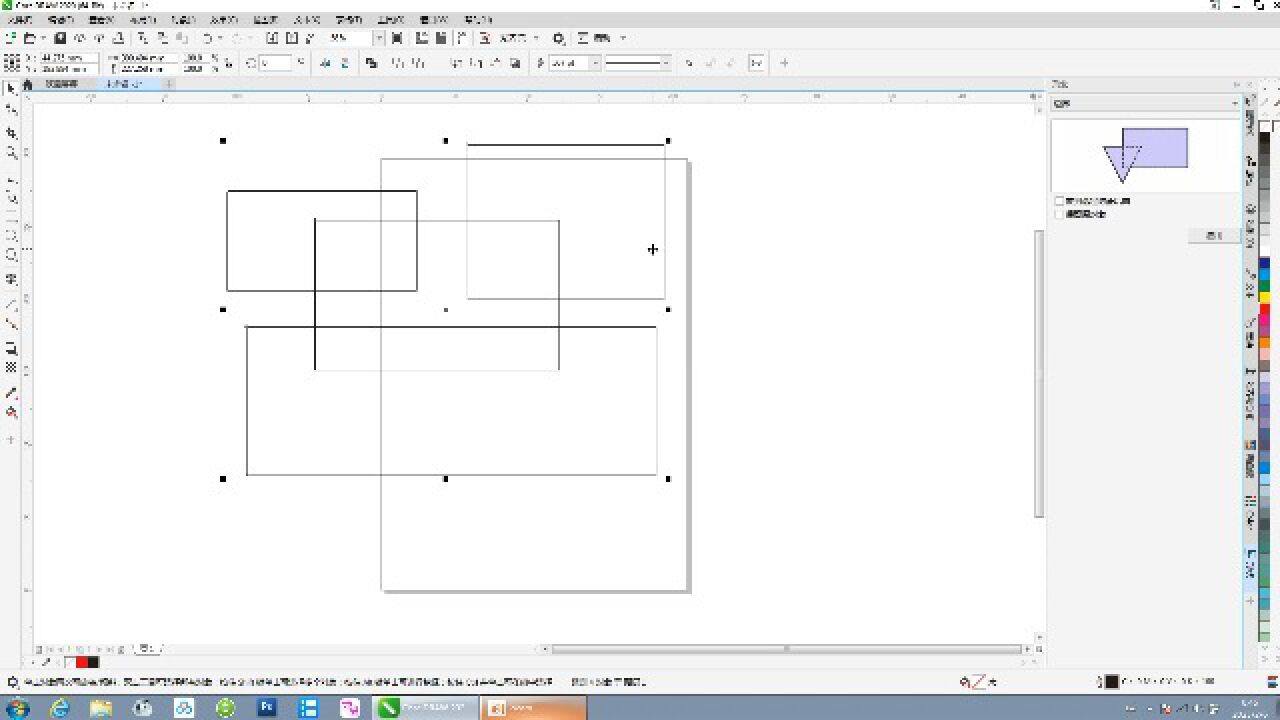Open the zoom level dropdown in toolbar
This screenshot has width=1280, height=720.
tap(379, 38)
